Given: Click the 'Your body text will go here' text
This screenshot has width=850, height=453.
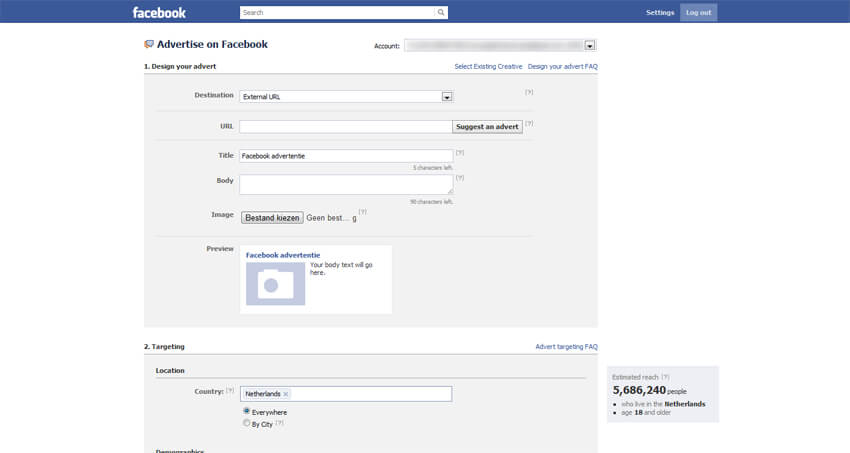Looking at the screenshot, I should 341,269.
